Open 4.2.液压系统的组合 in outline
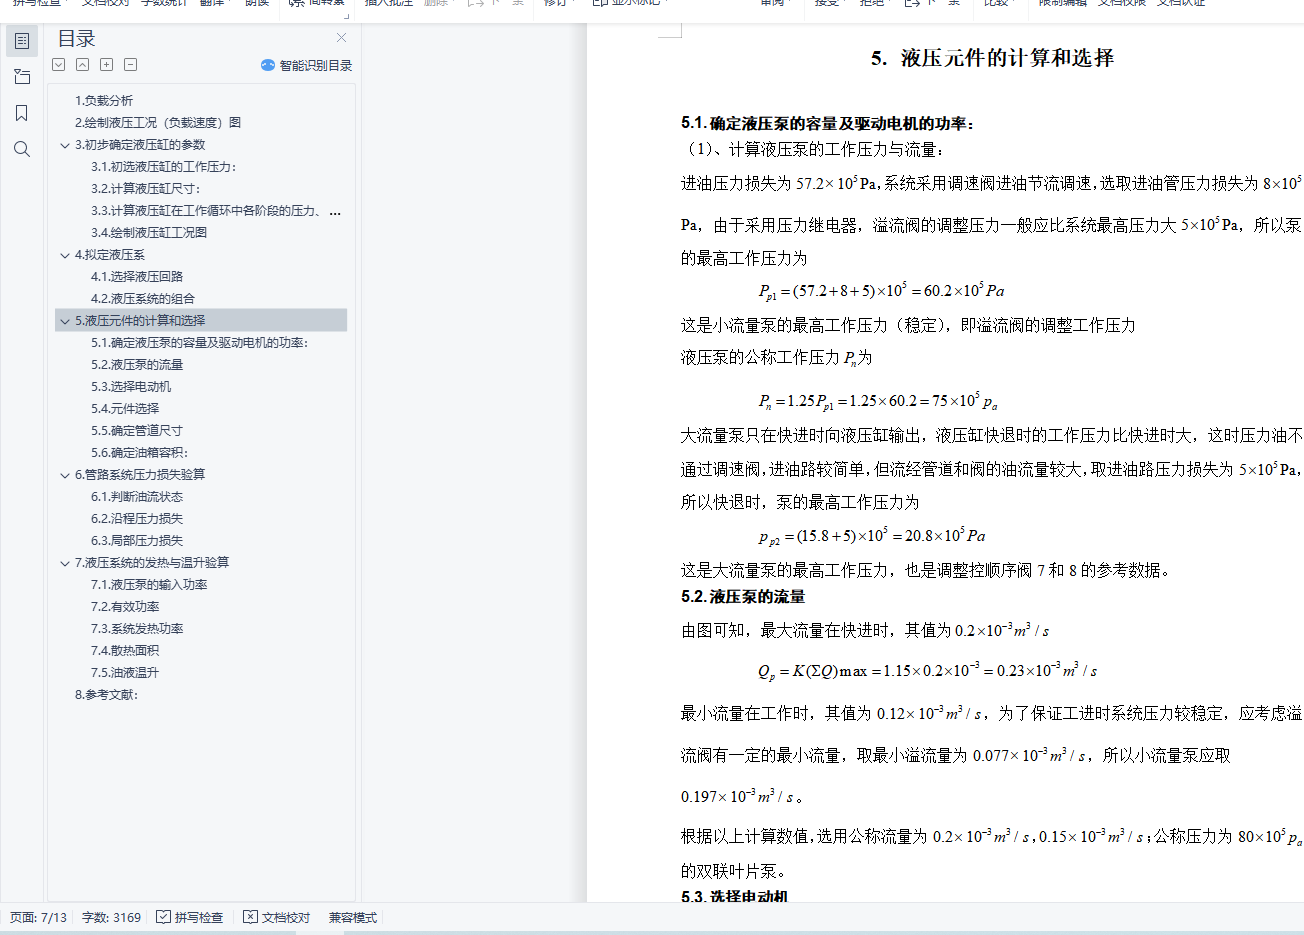 pyautogui.click(x=143, y=299)
